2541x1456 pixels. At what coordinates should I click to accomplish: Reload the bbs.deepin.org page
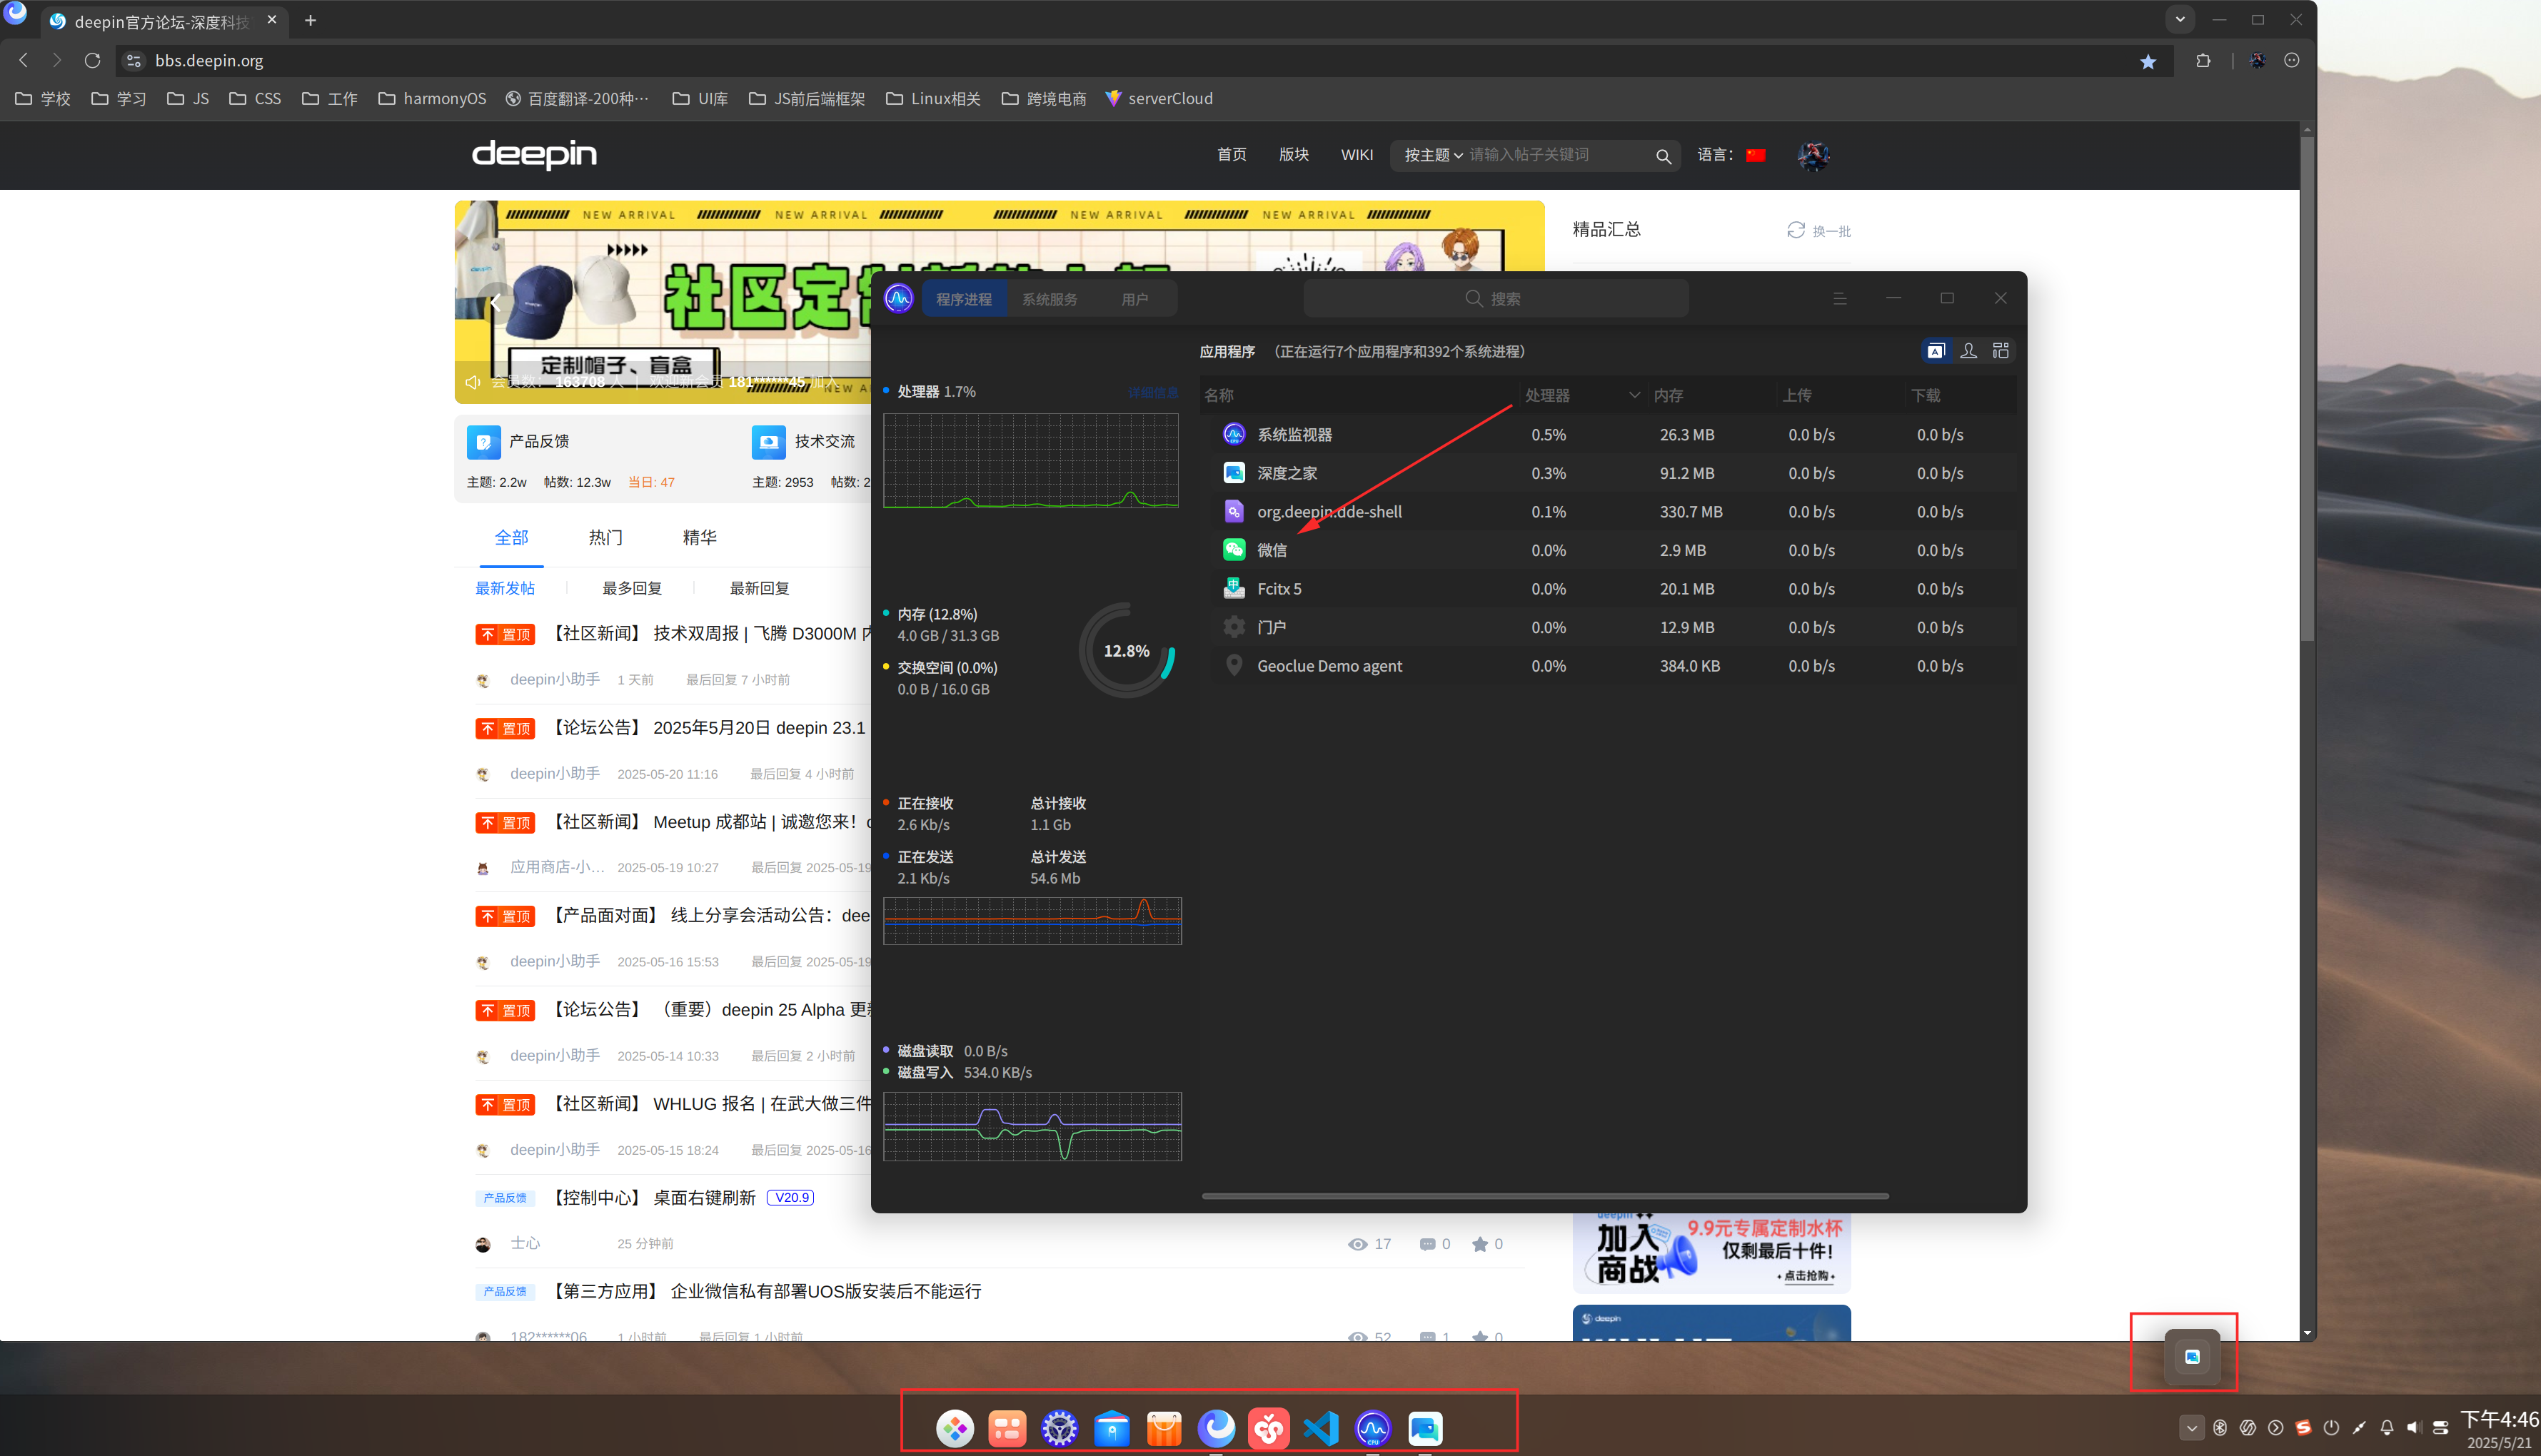(92, 61)
